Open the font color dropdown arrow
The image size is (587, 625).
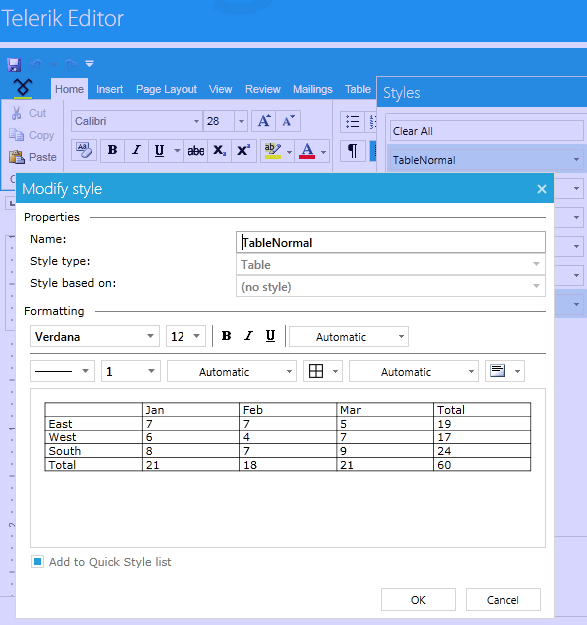coord(324,151)
